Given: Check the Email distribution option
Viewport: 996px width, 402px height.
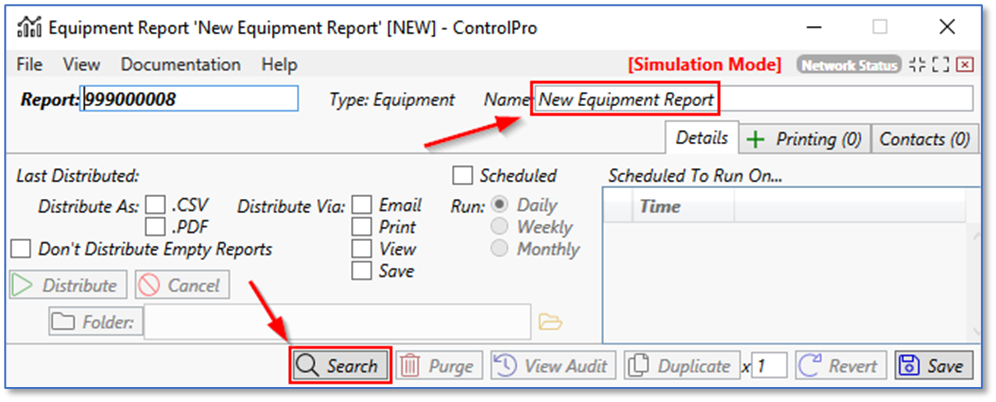Looking at the screenshot, I should [x=362, y=205].
